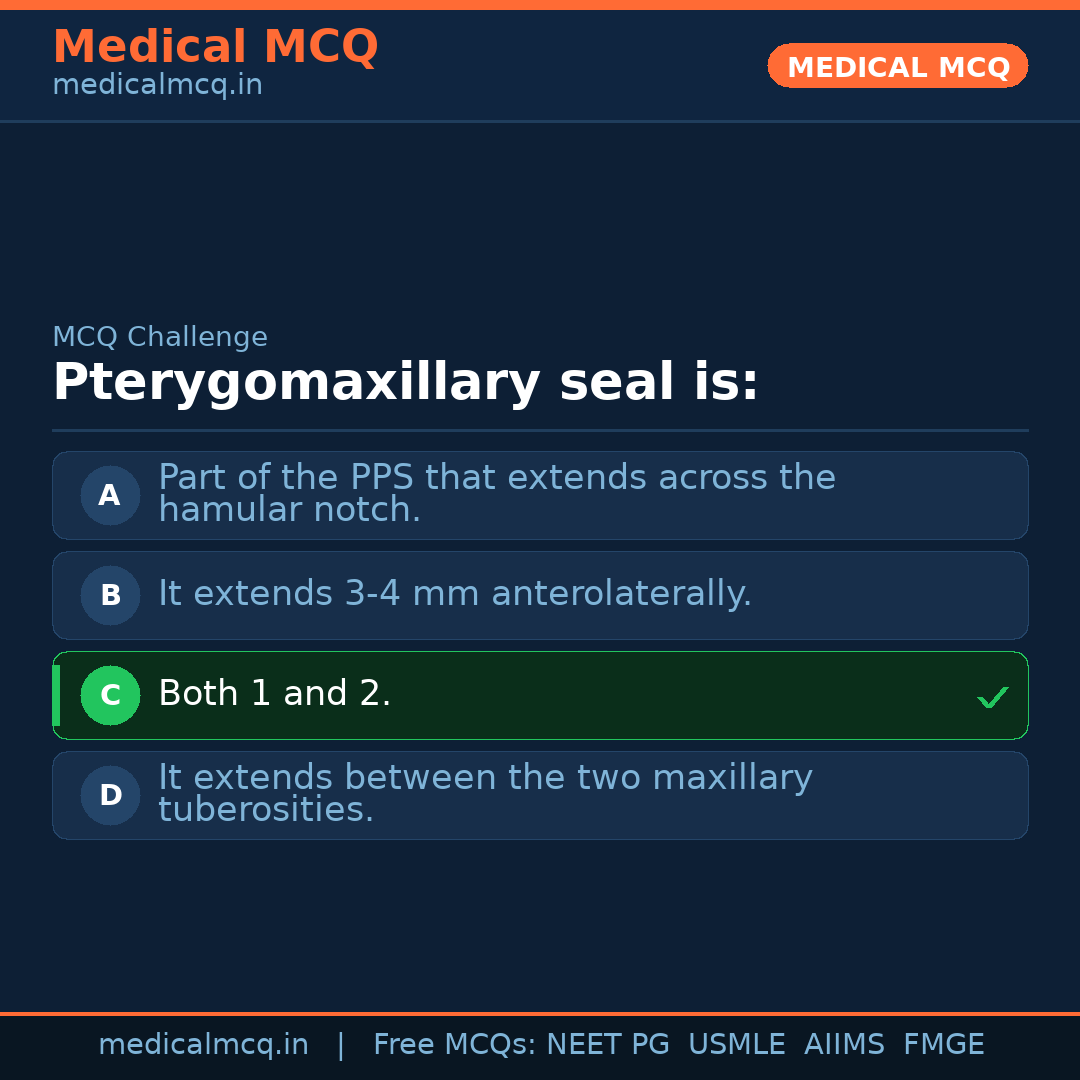
Task: Click the letter A circle icon
Action: [110, 495]
